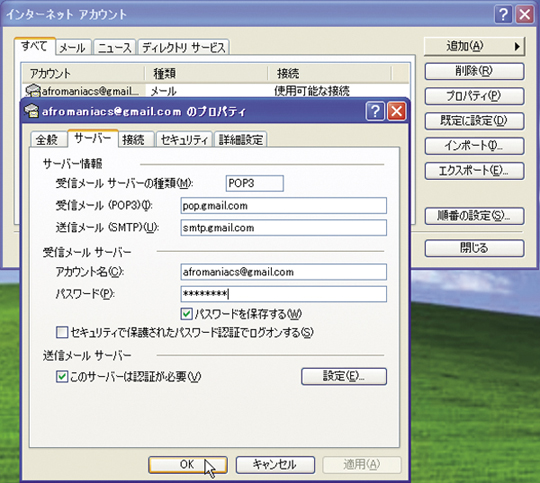Enable secure password authentication logon checkbox

(62, 332)
